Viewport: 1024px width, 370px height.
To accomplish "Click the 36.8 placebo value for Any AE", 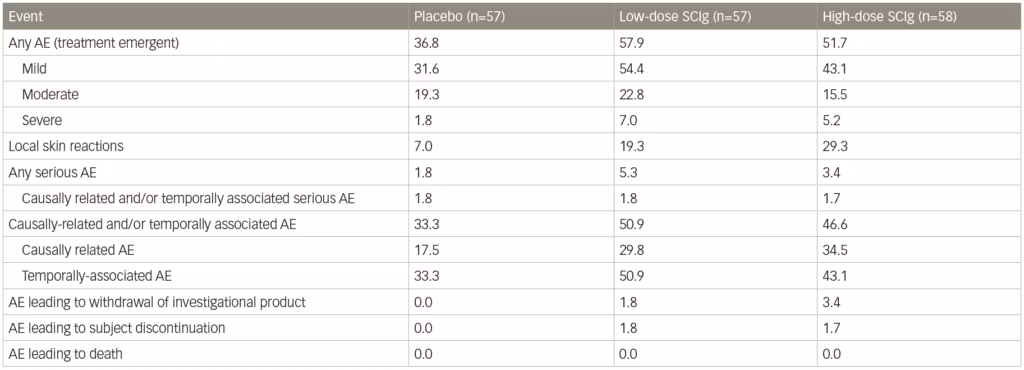I will pos(425,43).
